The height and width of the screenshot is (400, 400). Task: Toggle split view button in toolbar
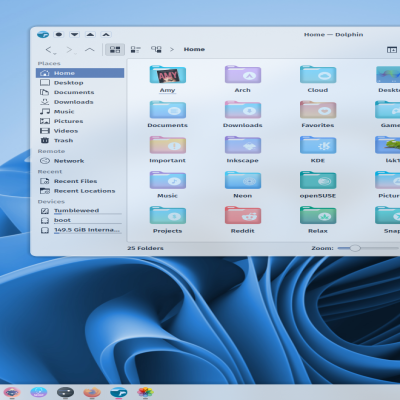pos(392,50)
